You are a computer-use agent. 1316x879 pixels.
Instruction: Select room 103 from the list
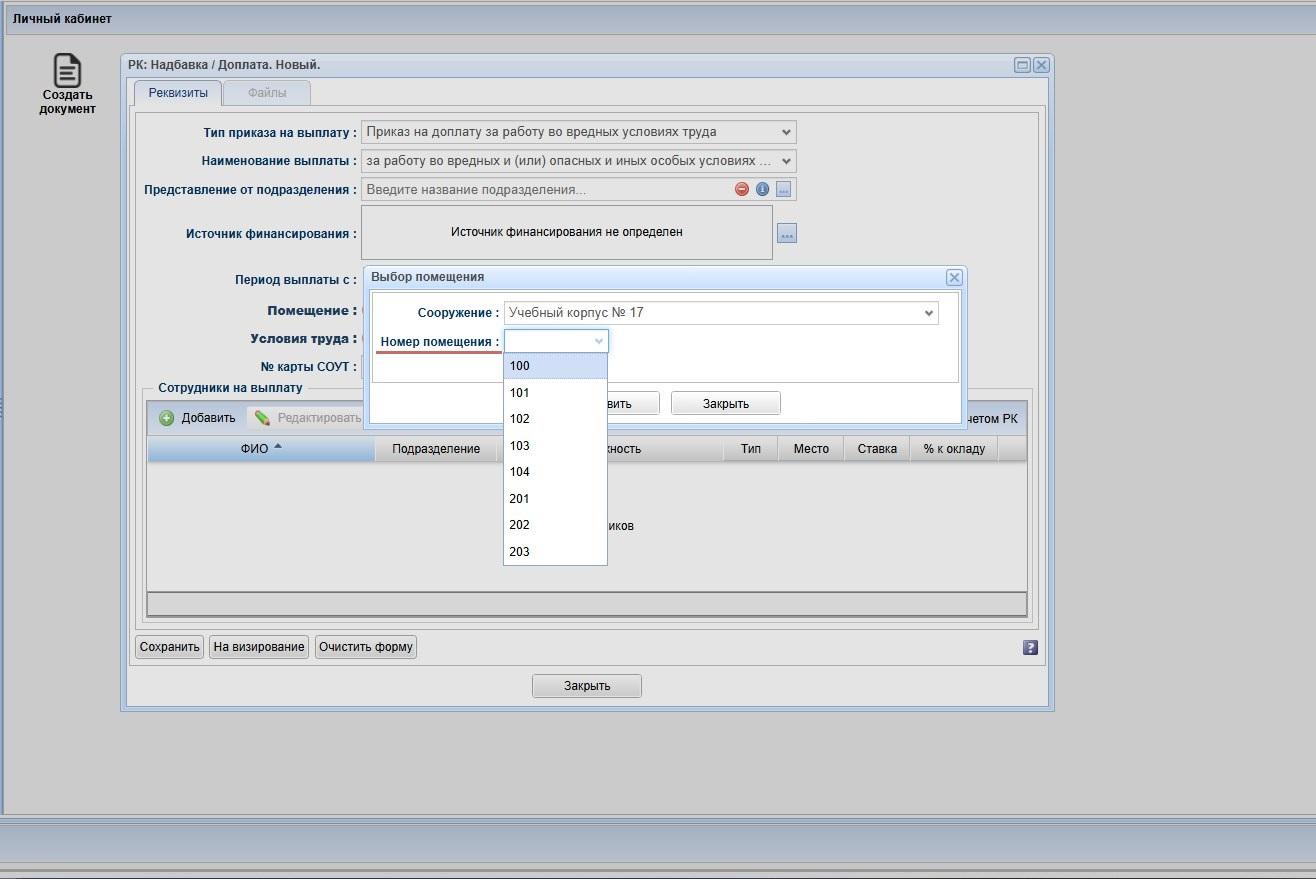[x=555, y=446]
